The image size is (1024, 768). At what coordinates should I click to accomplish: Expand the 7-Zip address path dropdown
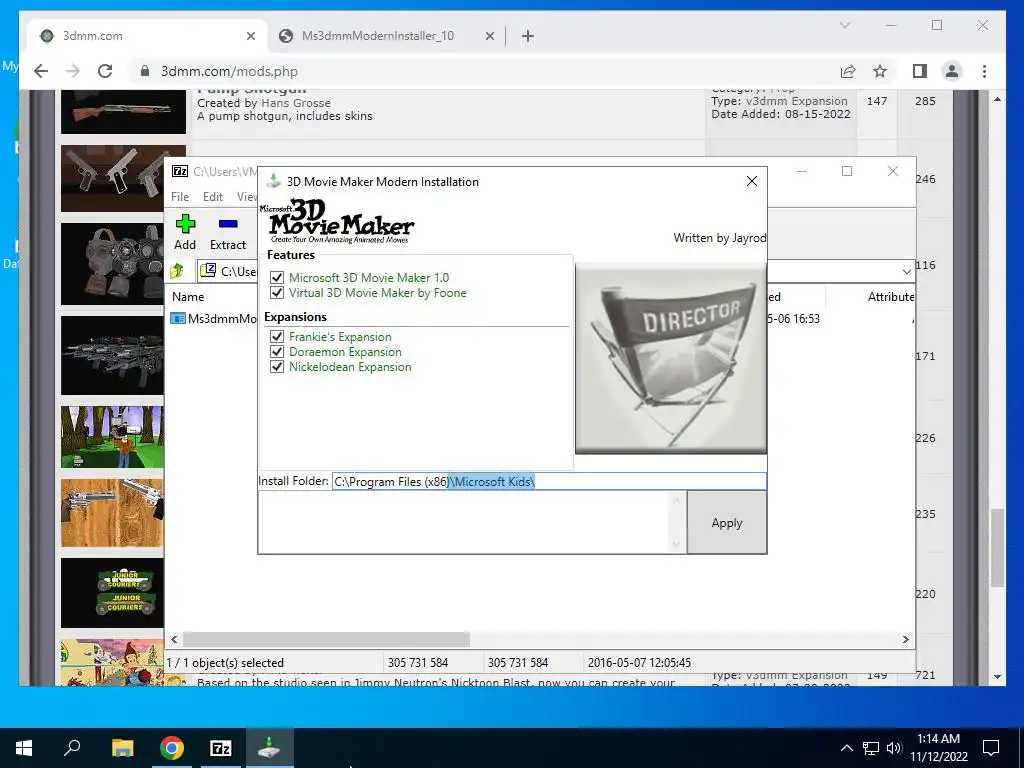[906, 271]
